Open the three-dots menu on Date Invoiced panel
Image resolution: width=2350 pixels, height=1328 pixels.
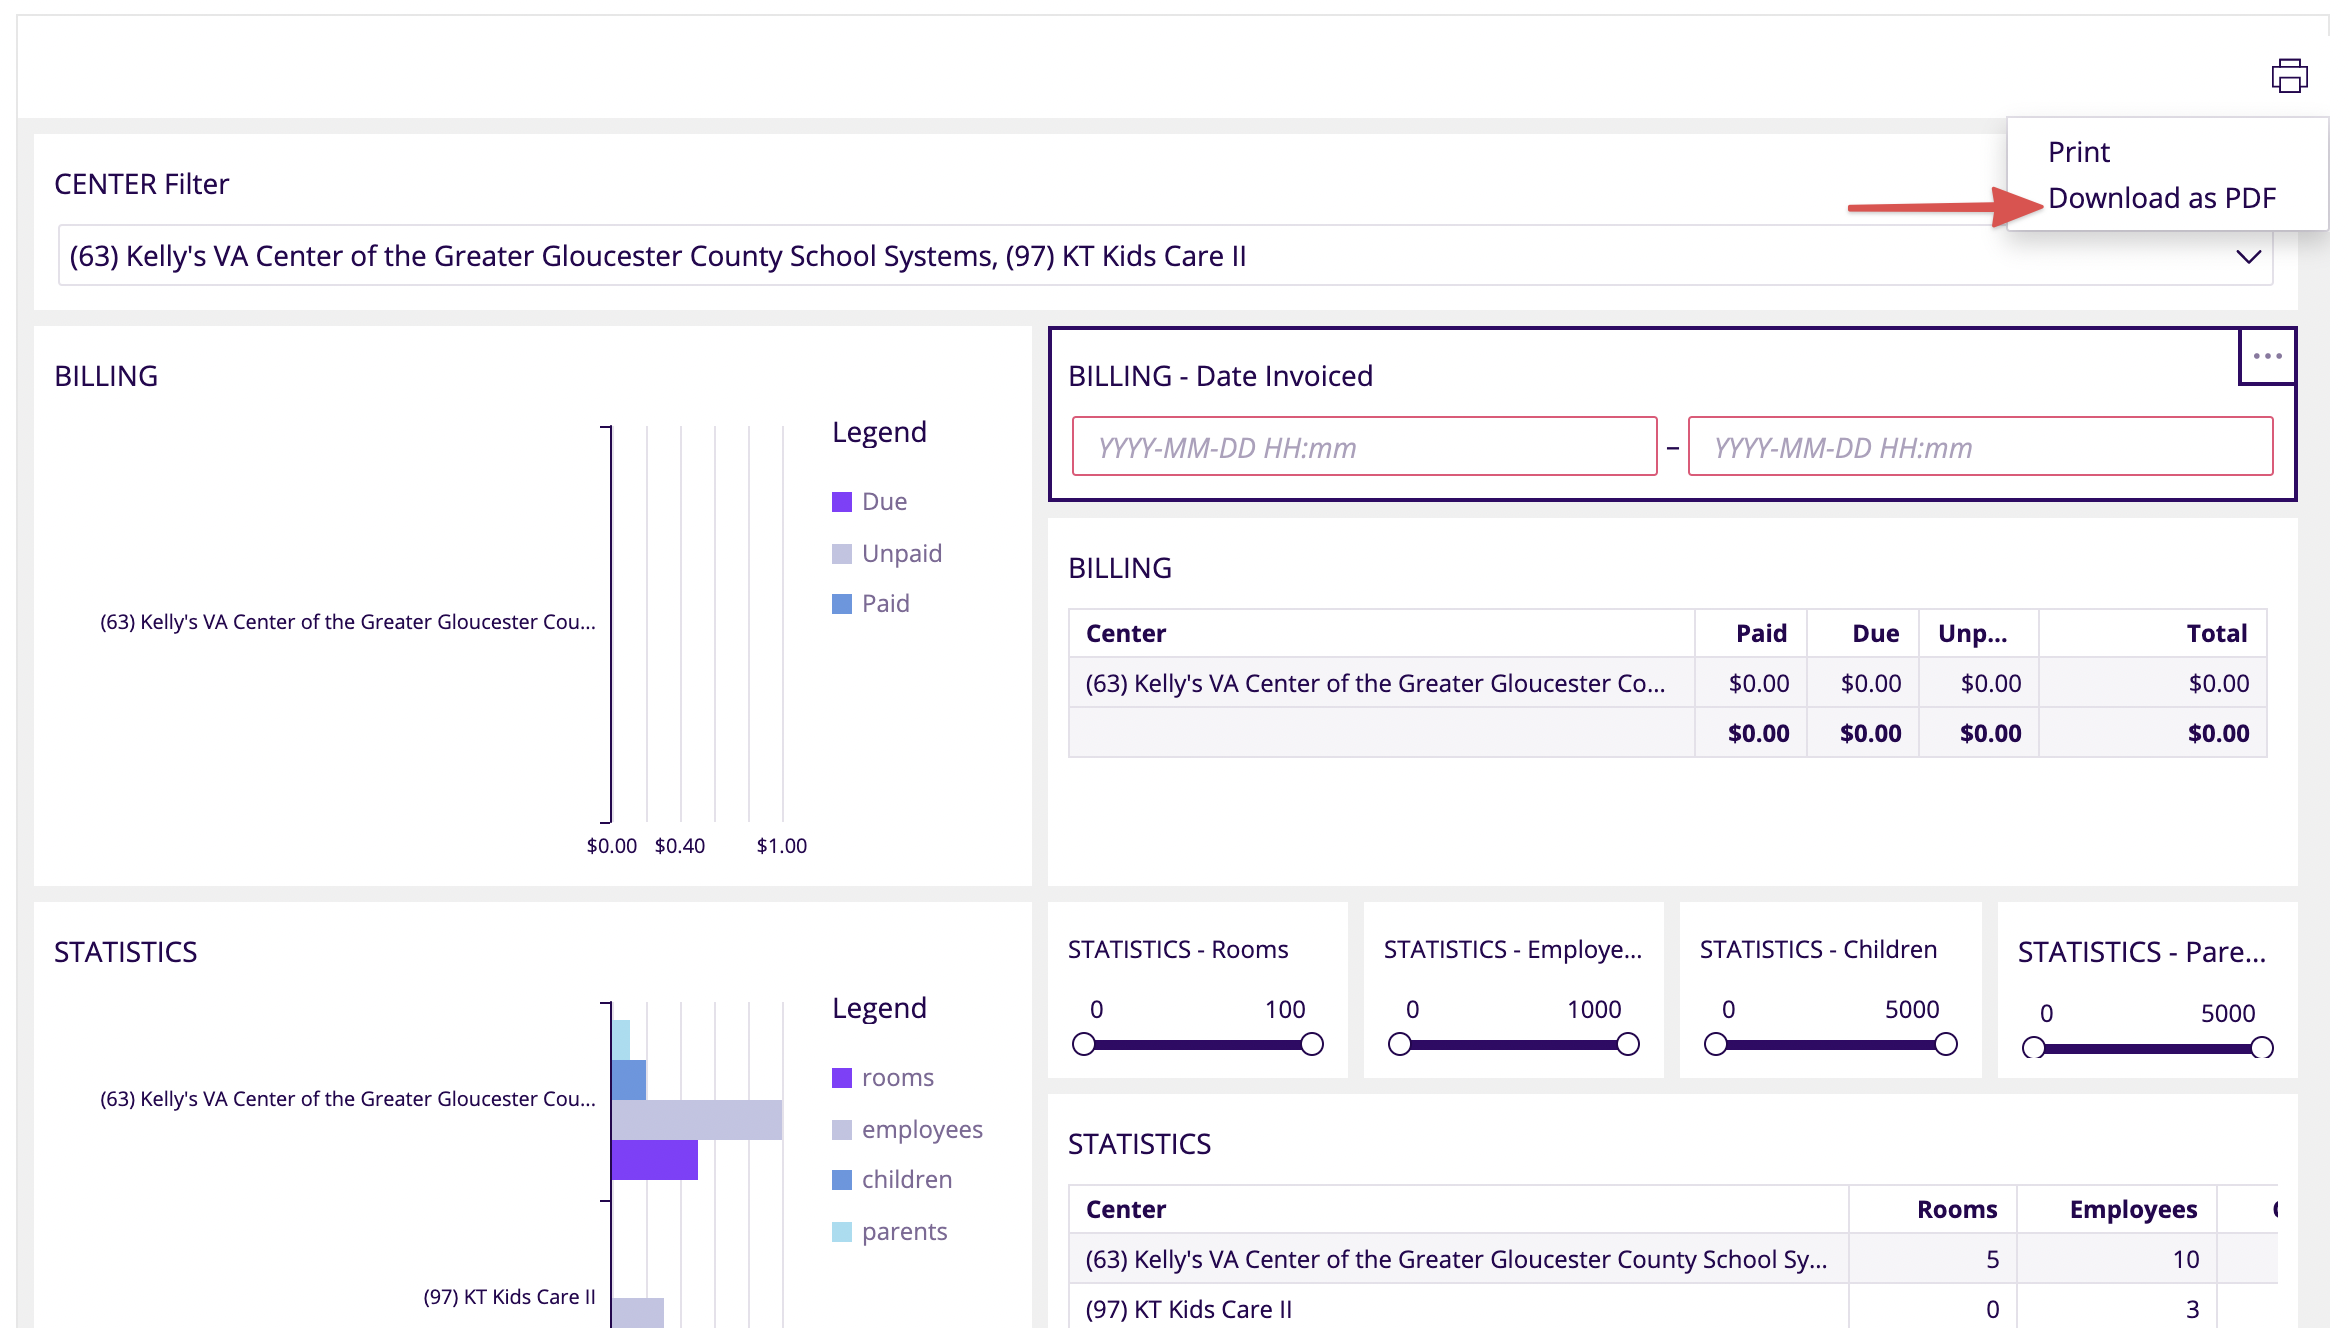pos(2267,357)
